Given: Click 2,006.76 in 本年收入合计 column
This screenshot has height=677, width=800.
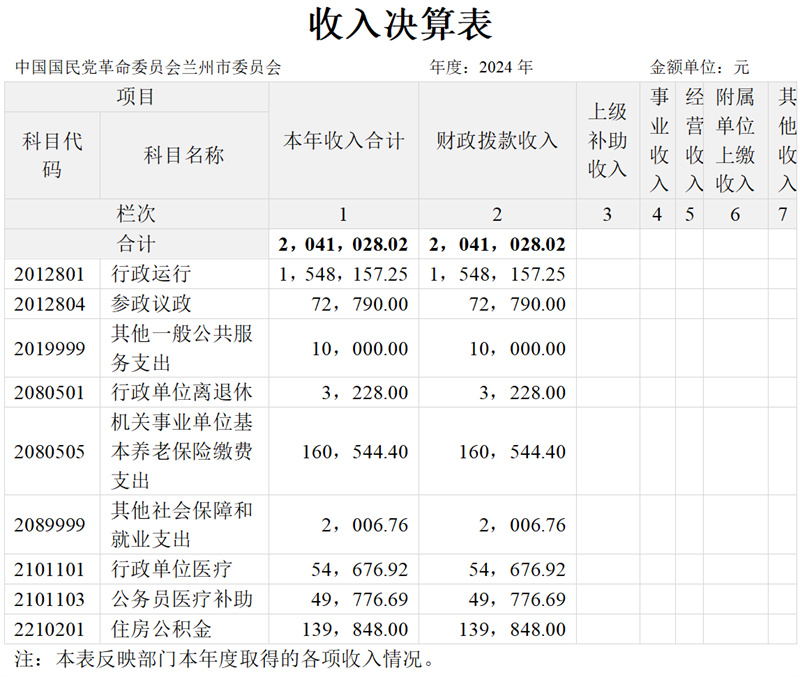Looking at the screenshot, I should click(365, 525).
